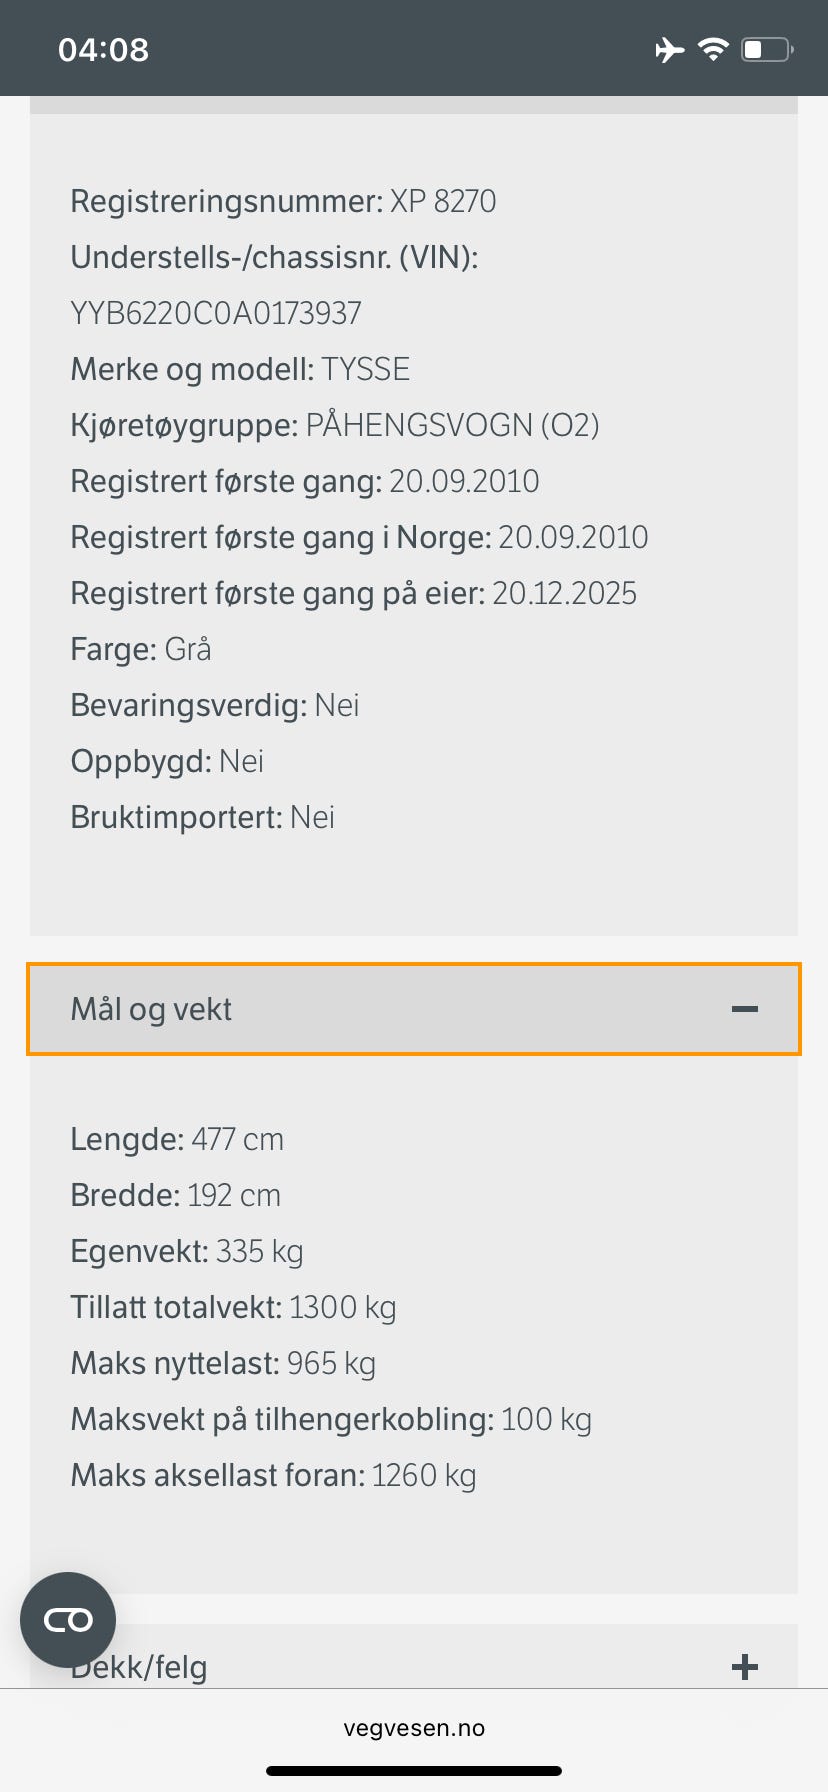The width and height of the screenshot is (828, 1792).
Task: Click the Merke og modell TYSSE line
Action: coord(240,369)
